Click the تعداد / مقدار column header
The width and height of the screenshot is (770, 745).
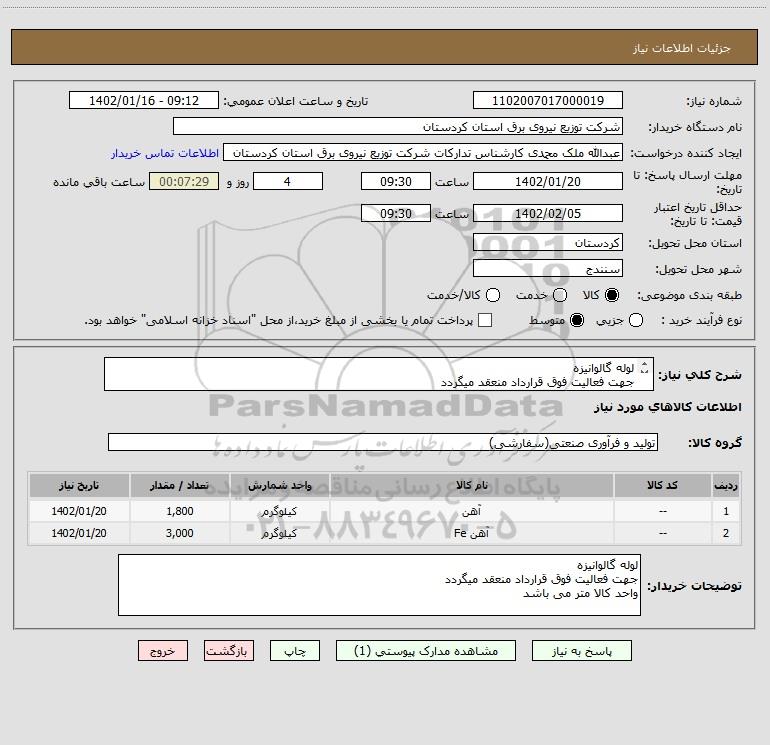click(179, 485)
